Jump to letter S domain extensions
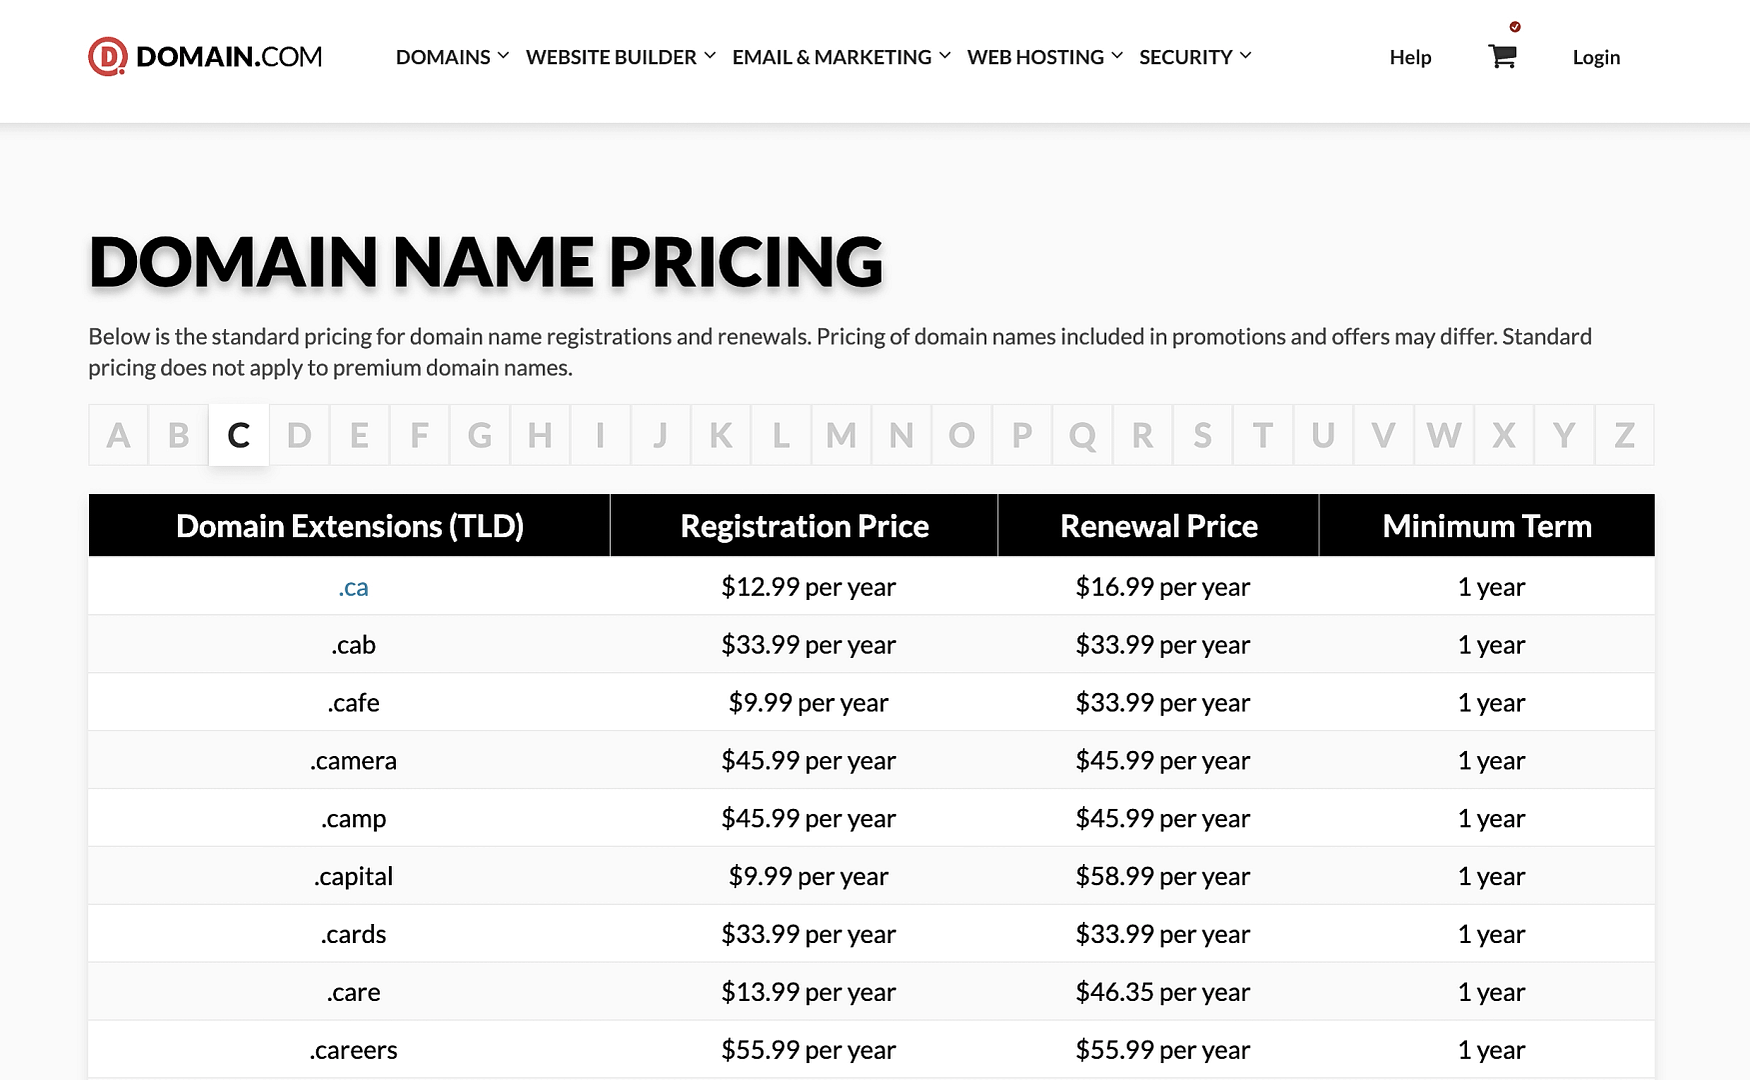Viewport: 1750px width, 1080px height. point(1202,435)
